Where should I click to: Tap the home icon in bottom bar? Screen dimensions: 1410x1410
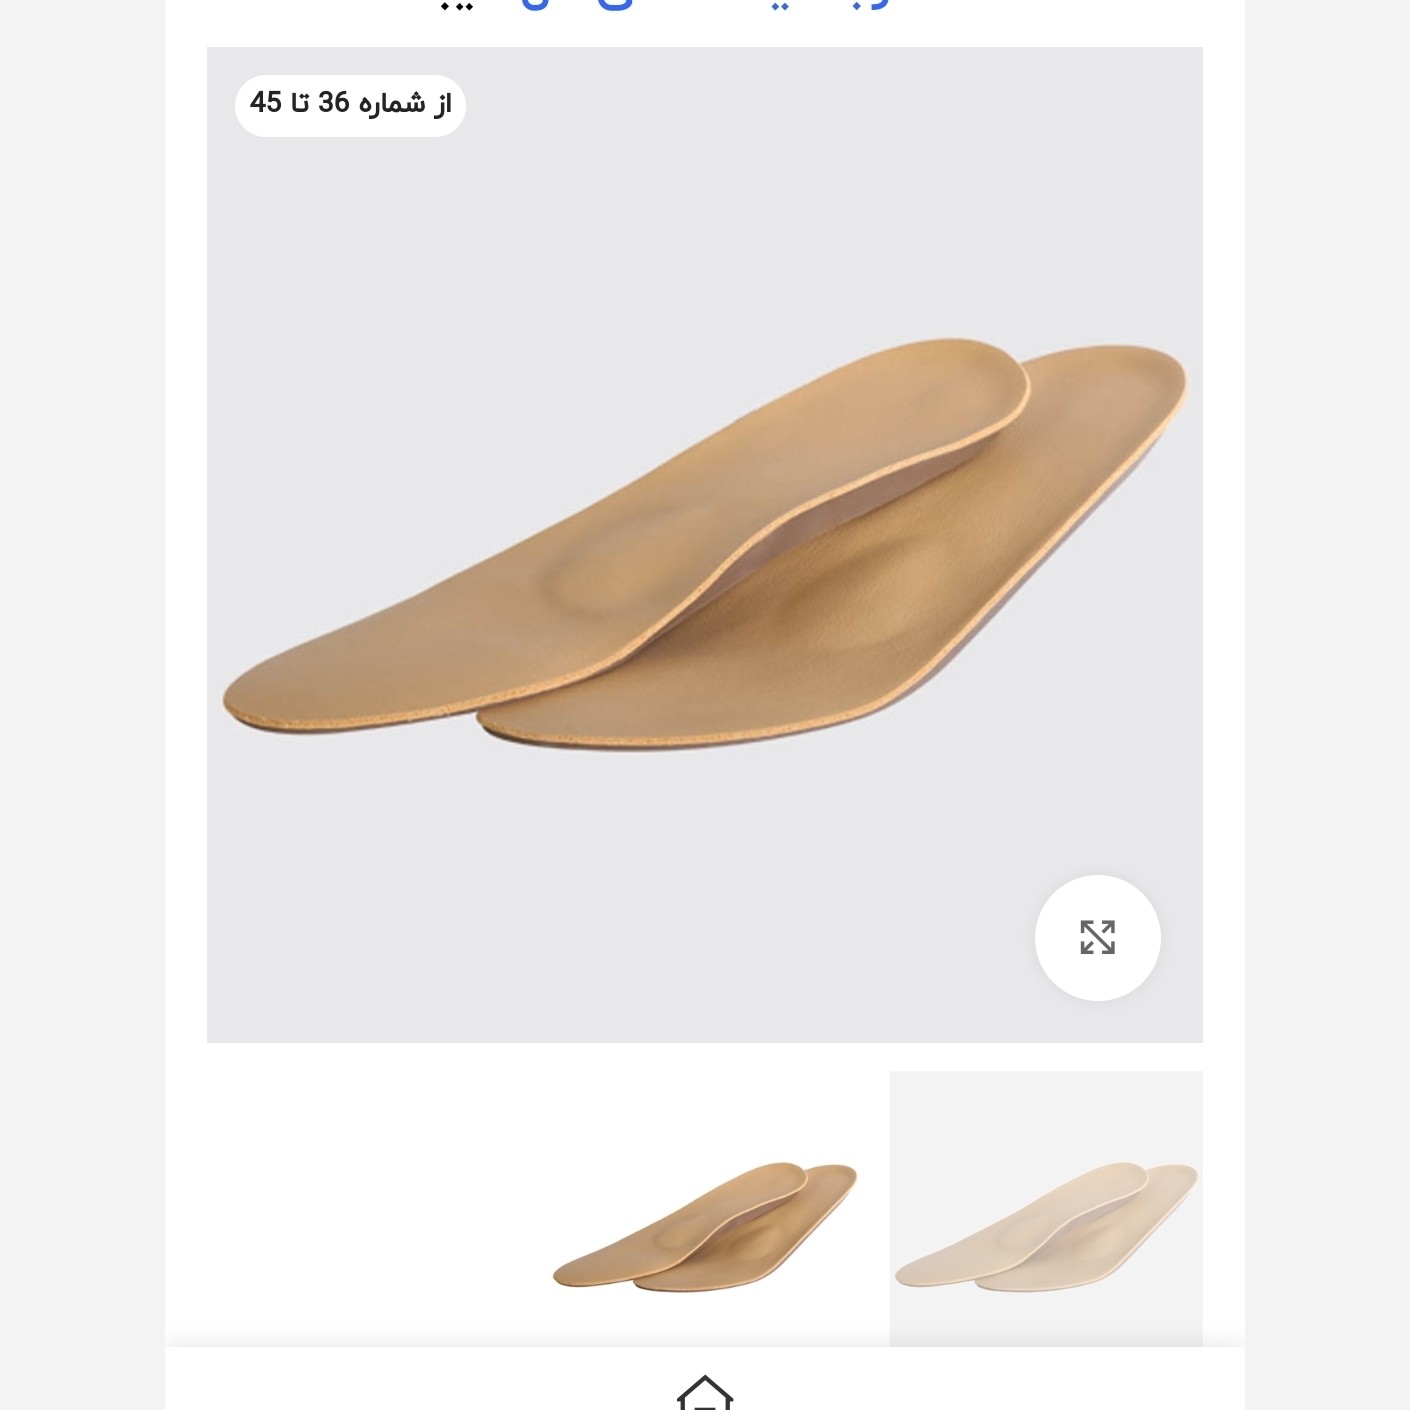pyautogui.click(x=705, y=1393)
